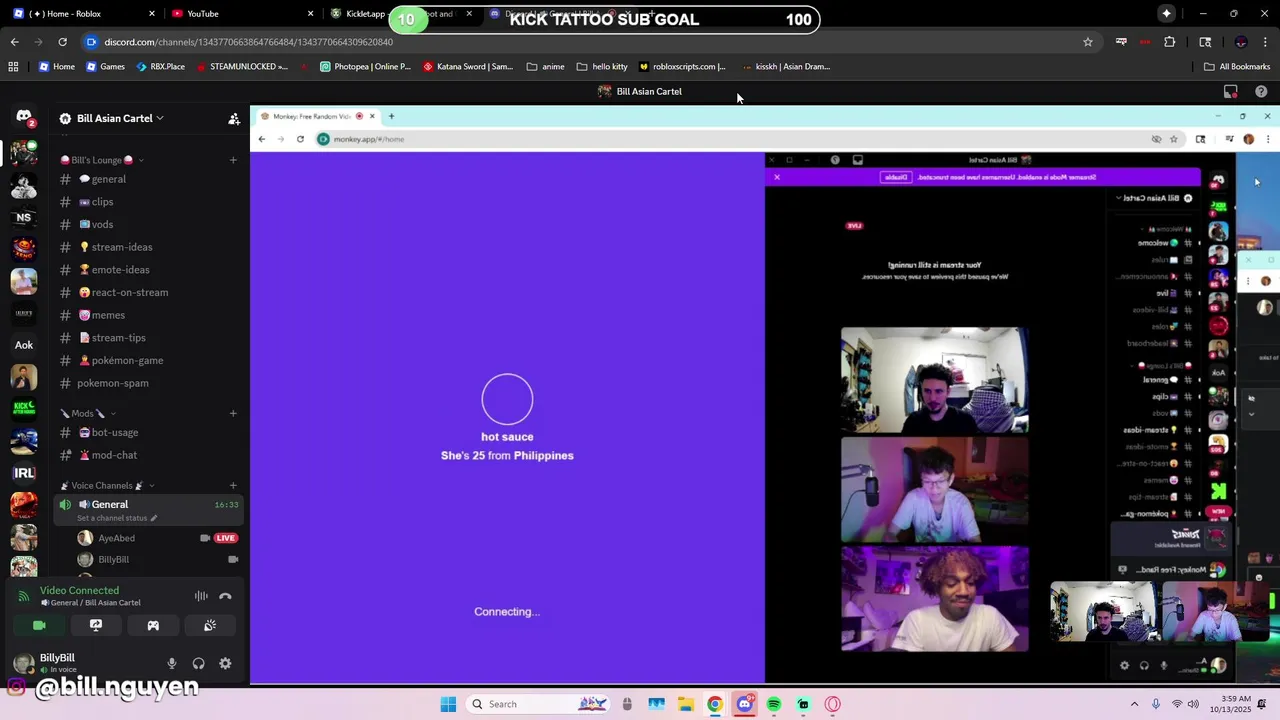Viewport: 1280px width, 720px height.
Task: Toggle the Discord camera button
Action: 39,625
